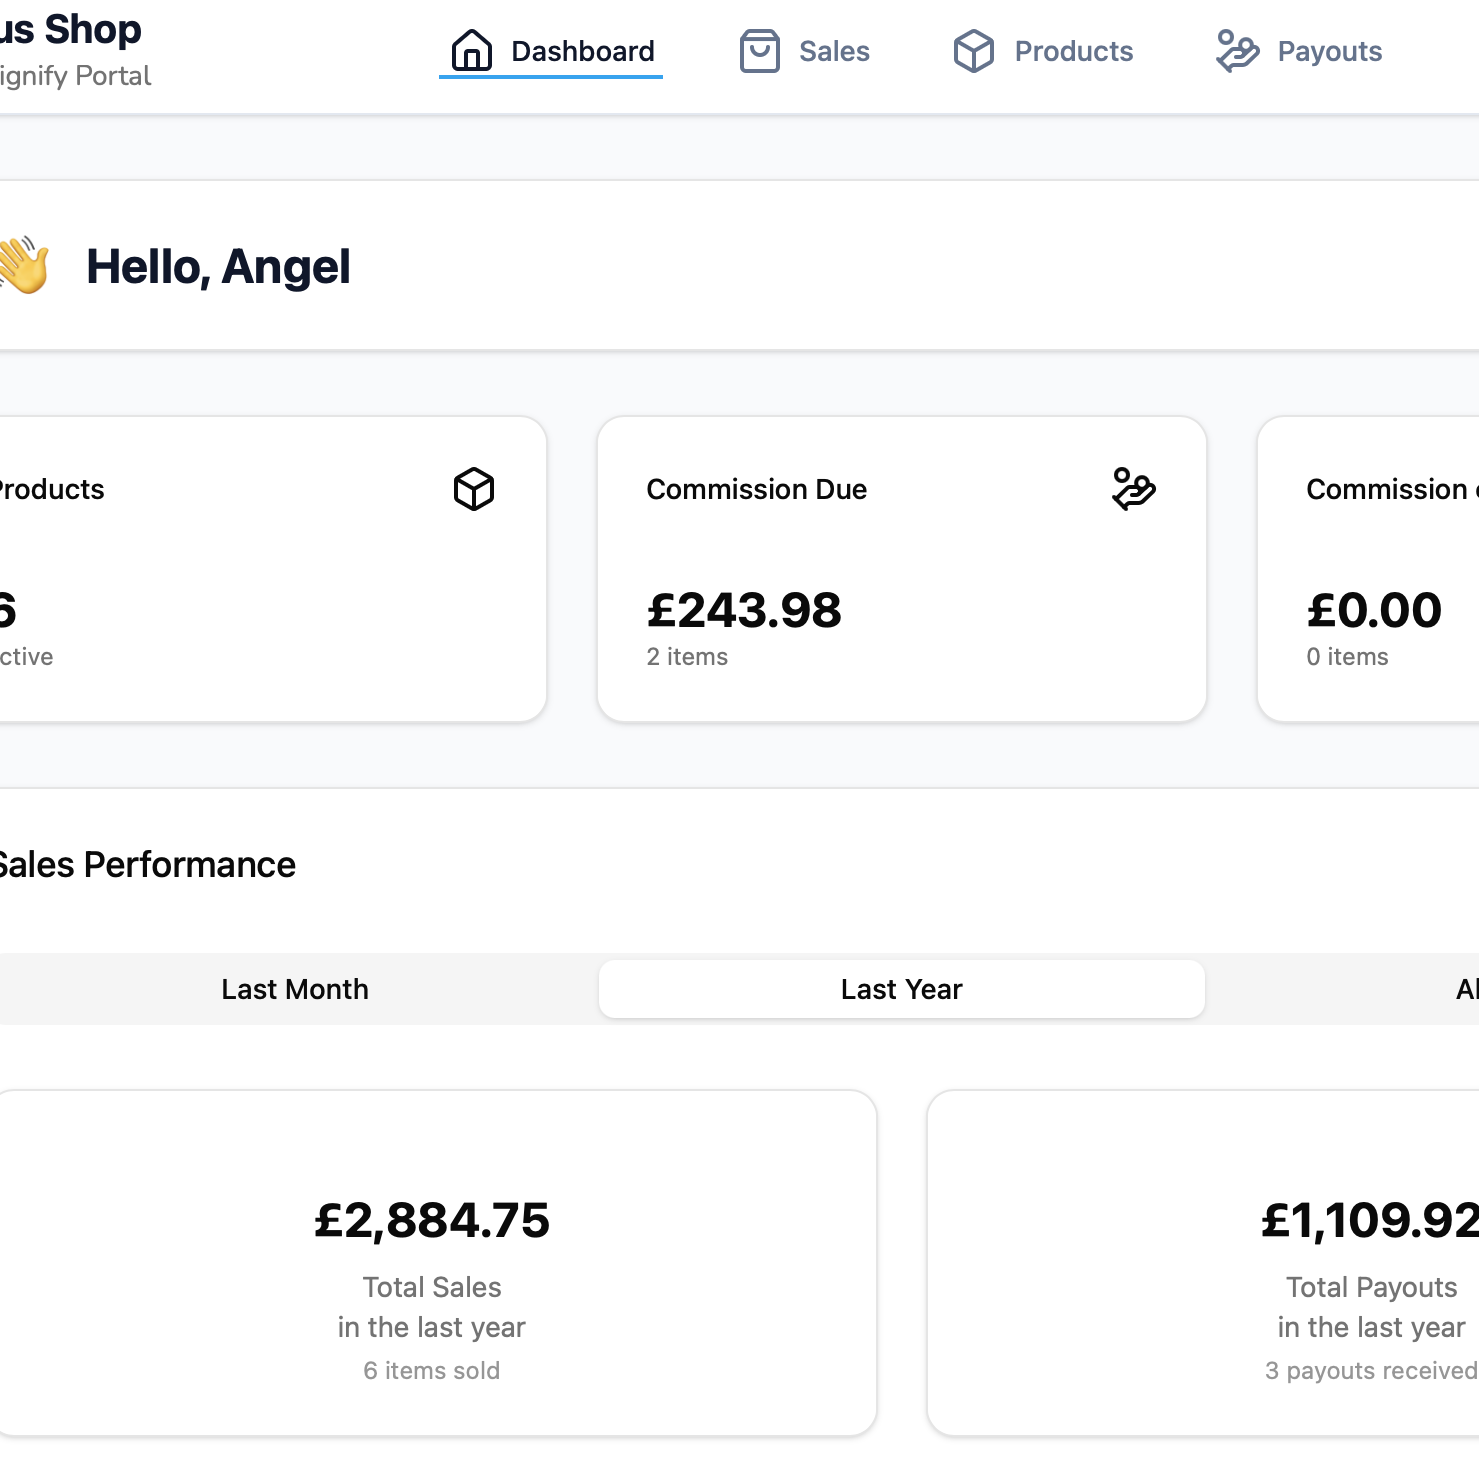
Task: Go to the Sales page label
Action: 834,51
